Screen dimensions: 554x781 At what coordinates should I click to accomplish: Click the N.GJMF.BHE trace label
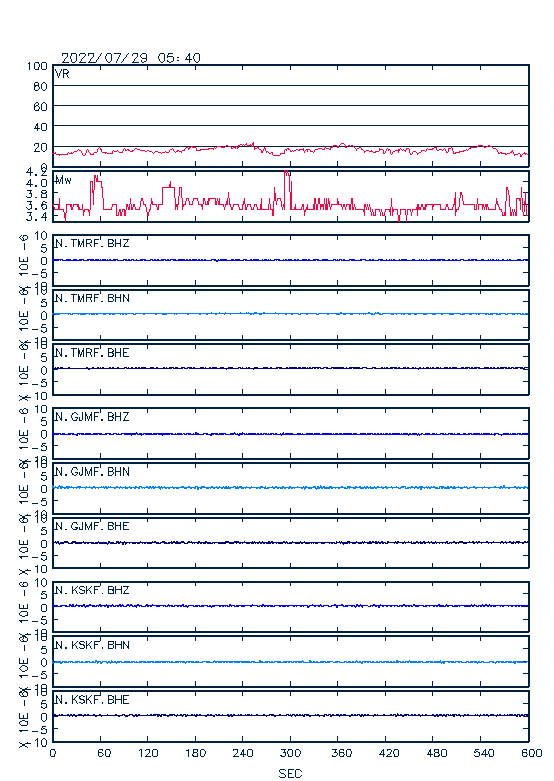(92, 526)
